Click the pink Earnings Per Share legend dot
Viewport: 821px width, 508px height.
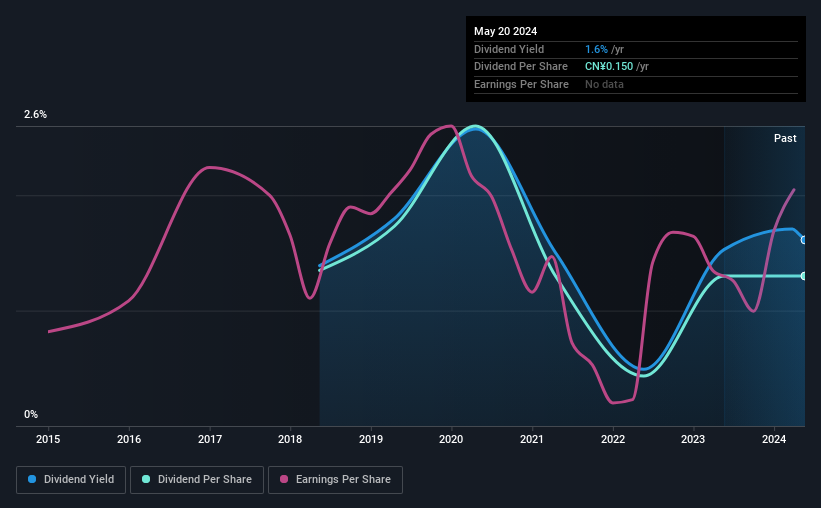283,480
